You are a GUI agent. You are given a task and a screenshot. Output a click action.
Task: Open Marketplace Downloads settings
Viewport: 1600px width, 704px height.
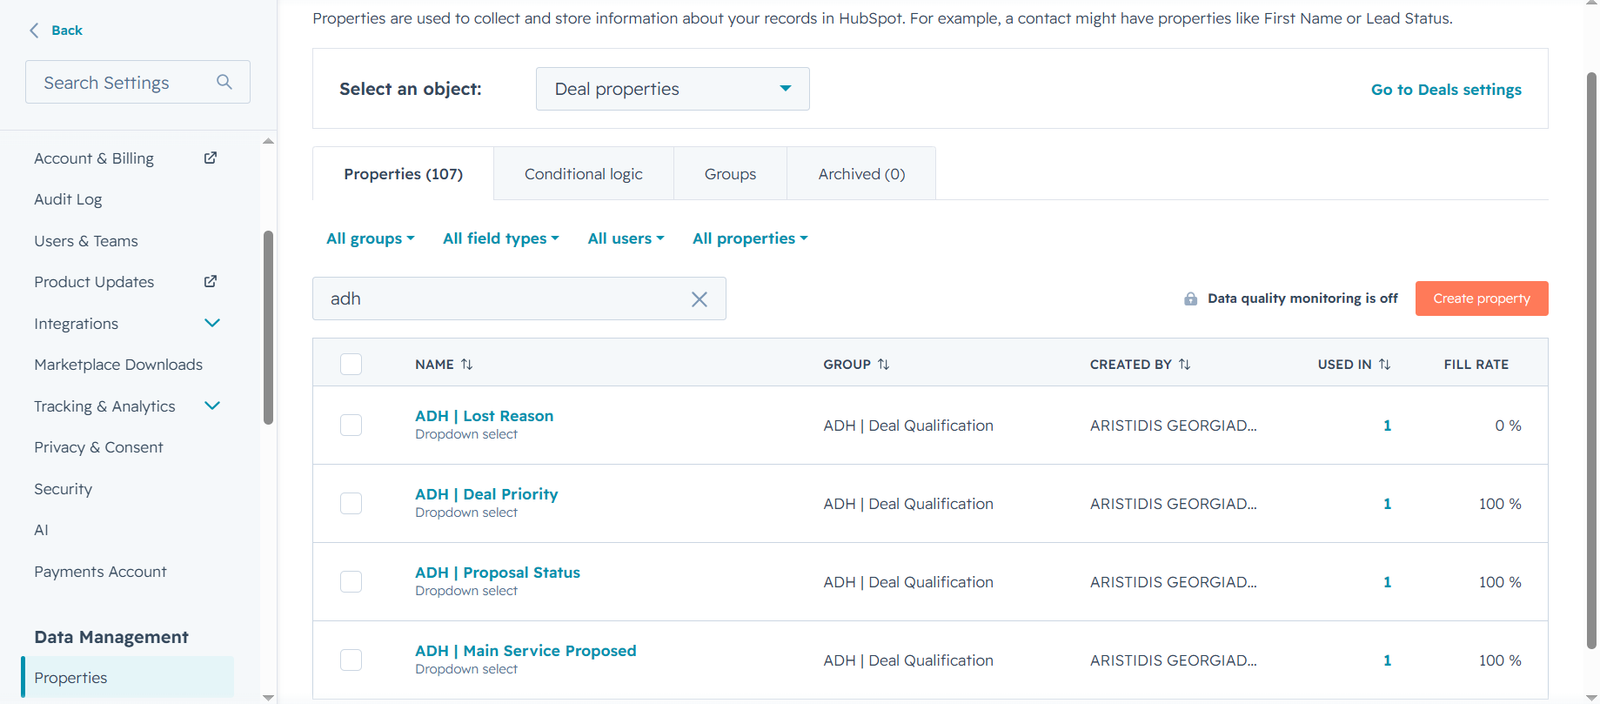(x=118, y=365)
